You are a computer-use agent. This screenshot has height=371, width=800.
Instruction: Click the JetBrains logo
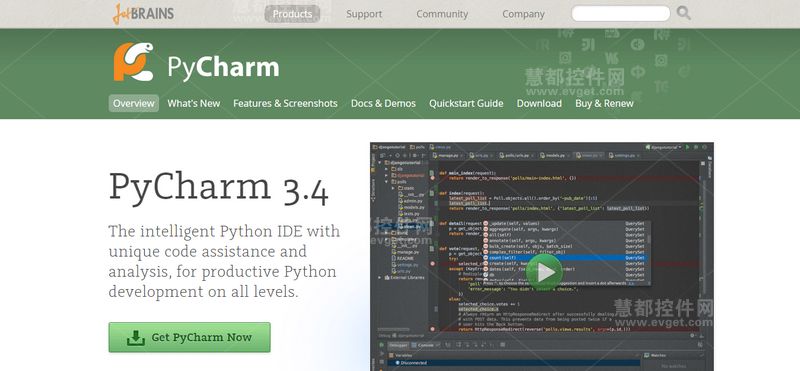pos(143,14)
